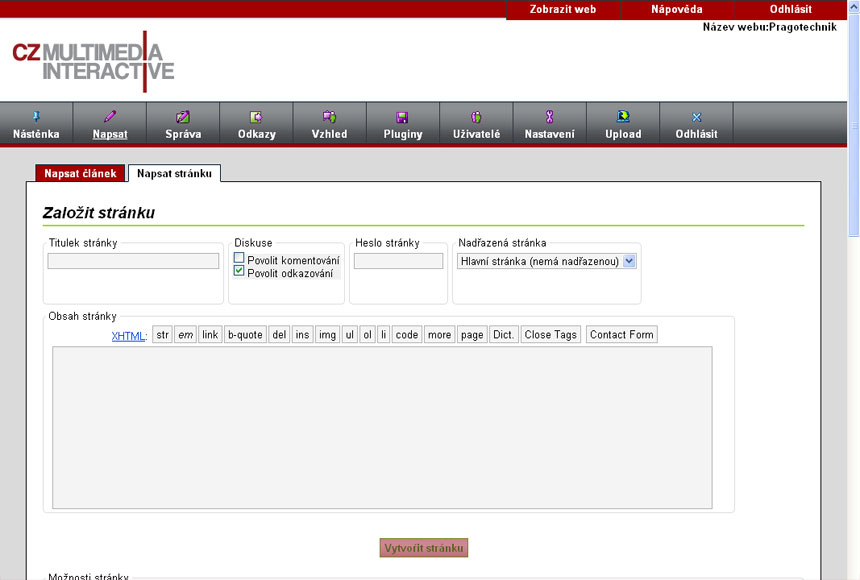The width and height of the screenshot is (860, 580).
Task: Click the b-quote quicktag button
Action: (245, 335)
